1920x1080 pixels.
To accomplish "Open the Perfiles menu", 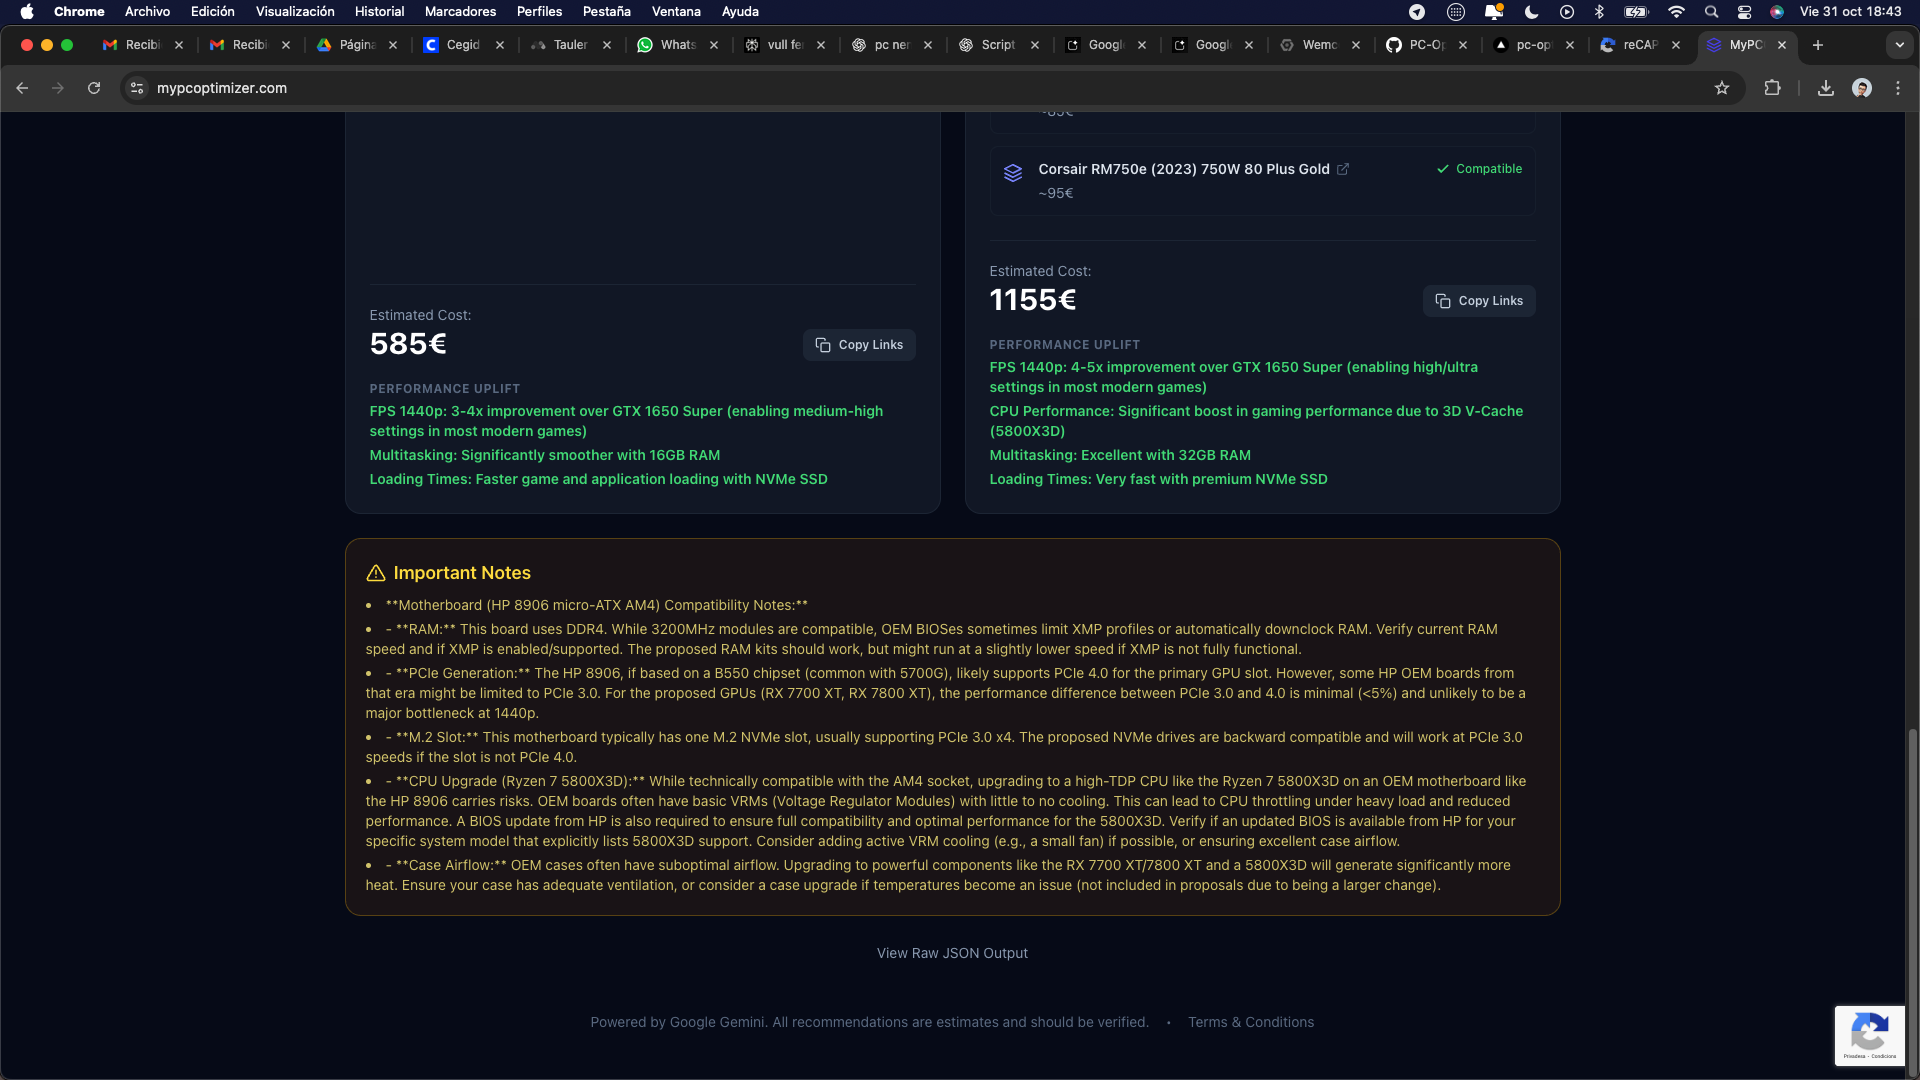I will click(539, 12).
